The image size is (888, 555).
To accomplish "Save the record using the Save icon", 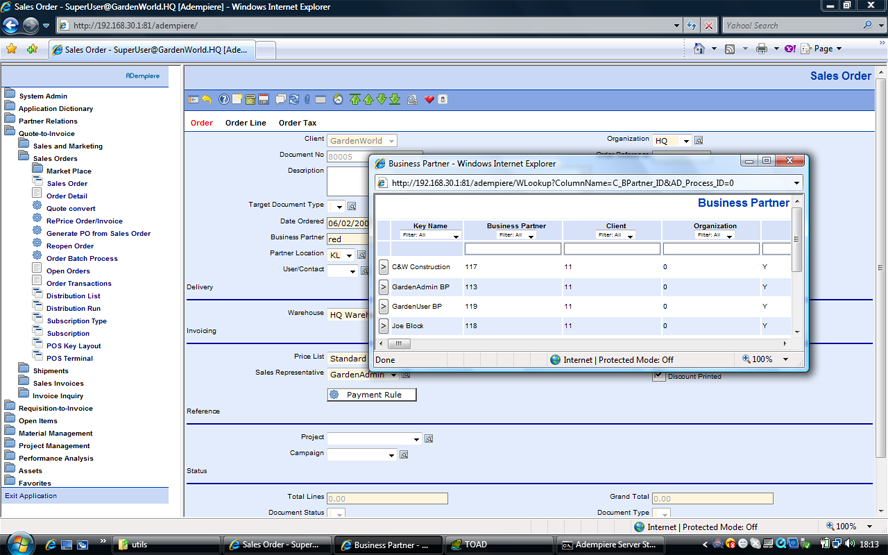I will click(x=263, y=100).
